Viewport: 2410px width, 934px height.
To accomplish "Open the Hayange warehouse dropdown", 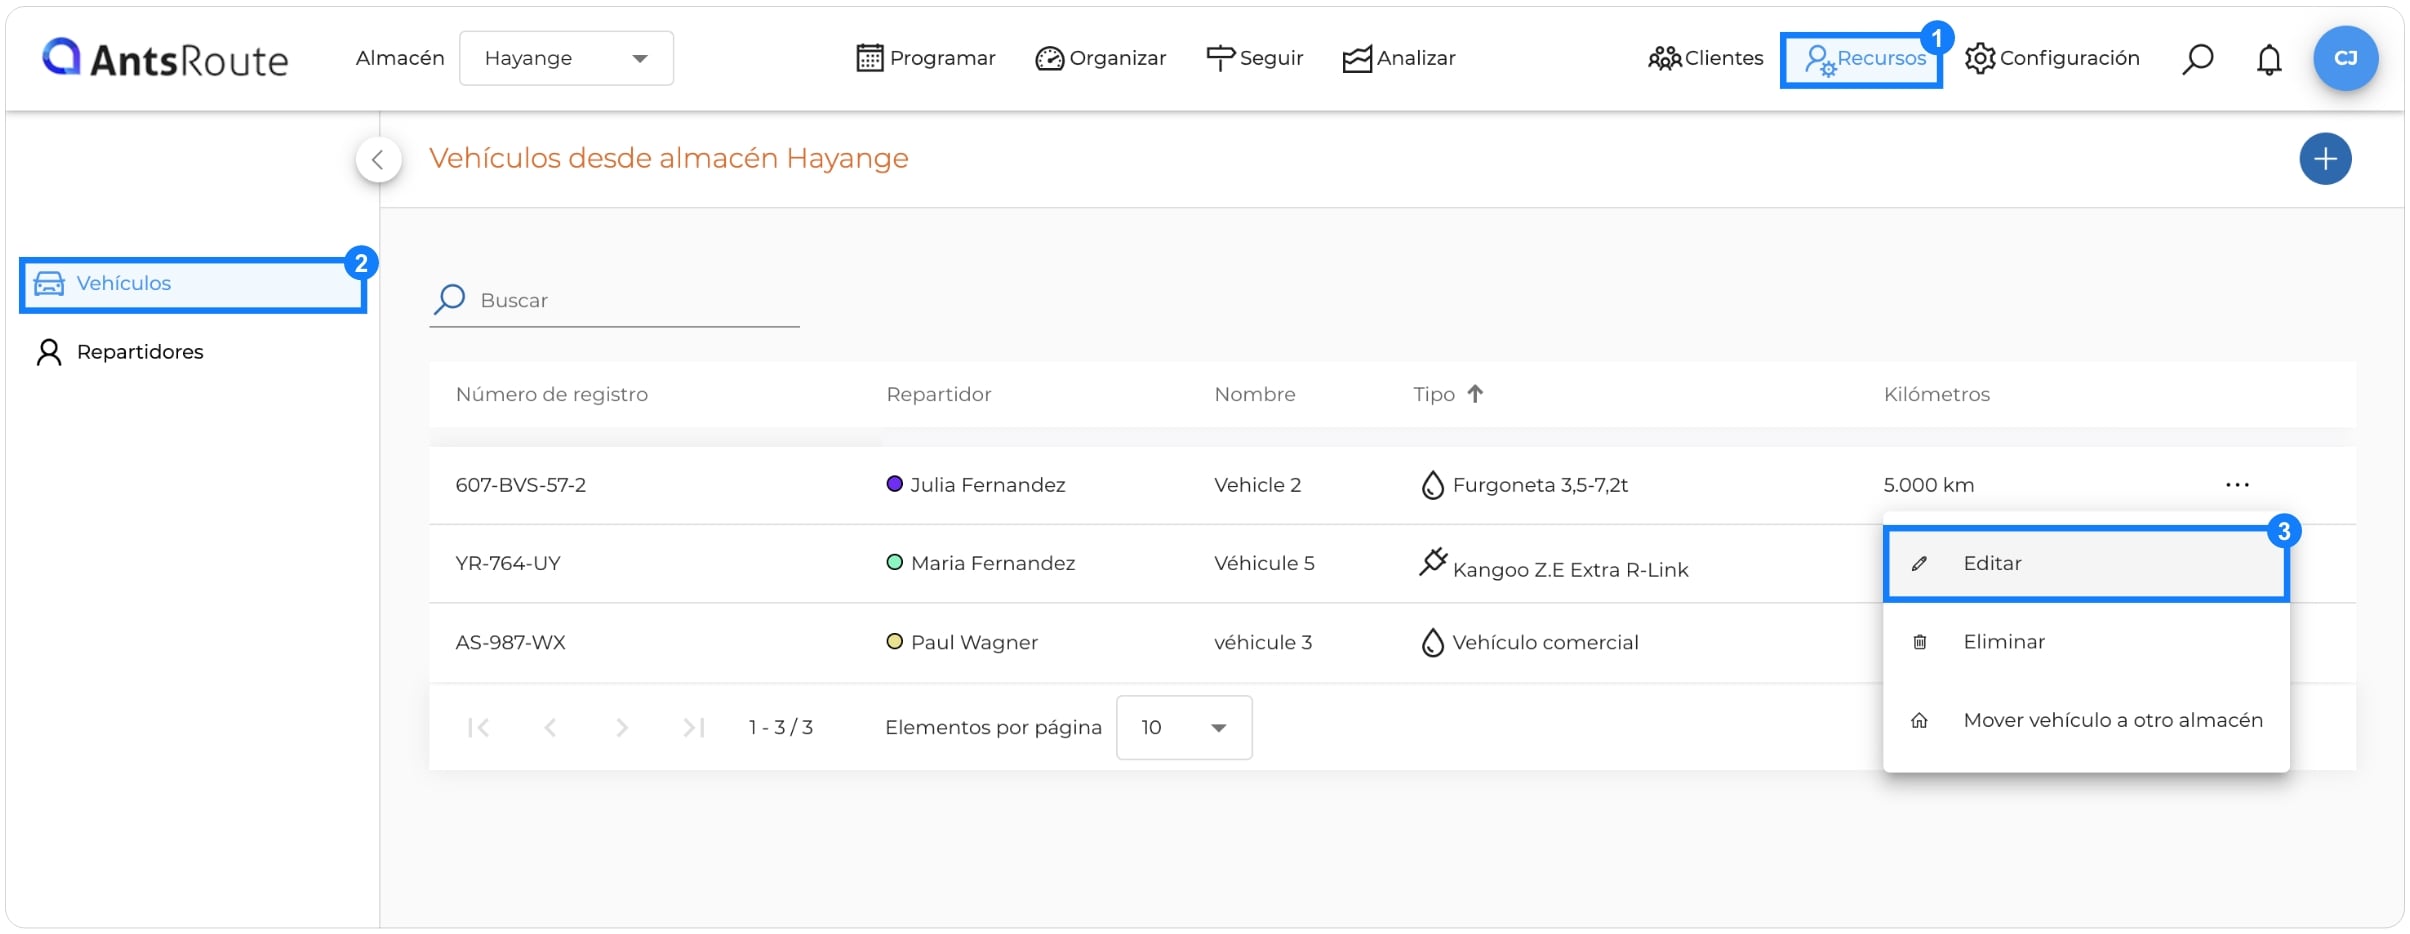I will tap(566, 58).
